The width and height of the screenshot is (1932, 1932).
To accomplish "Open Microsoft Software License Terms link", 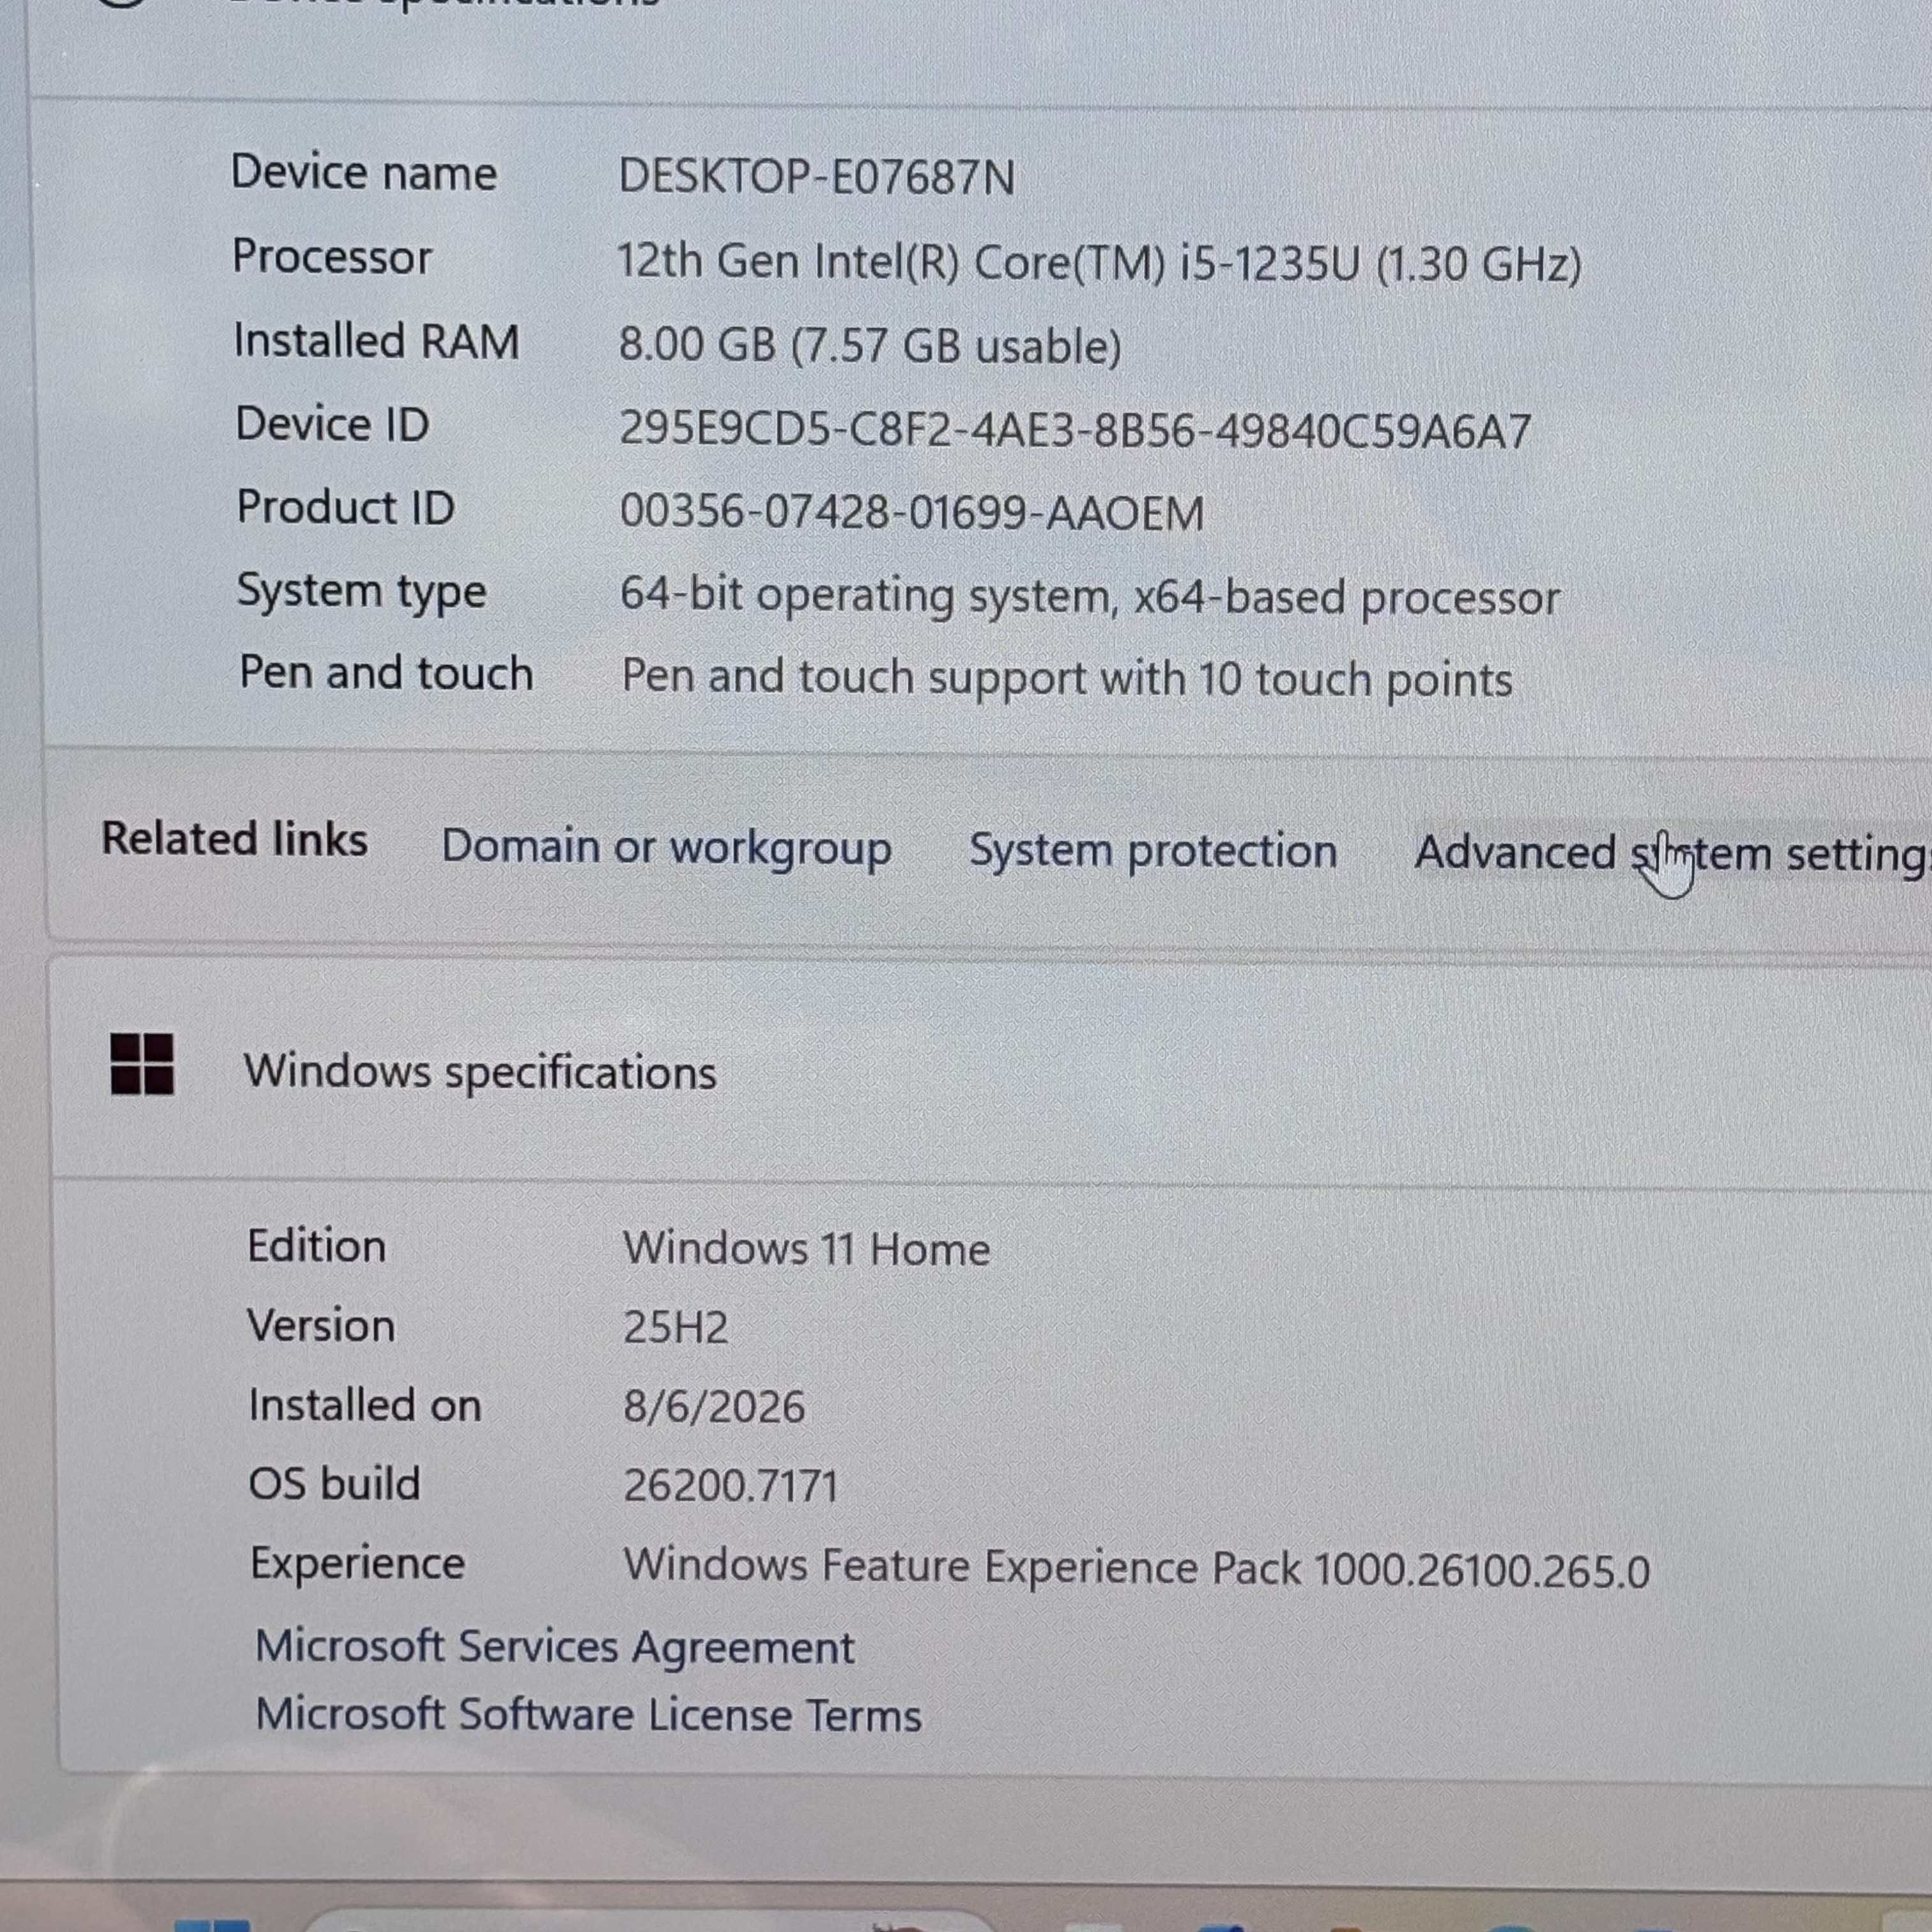I will tap(588, 1715).
